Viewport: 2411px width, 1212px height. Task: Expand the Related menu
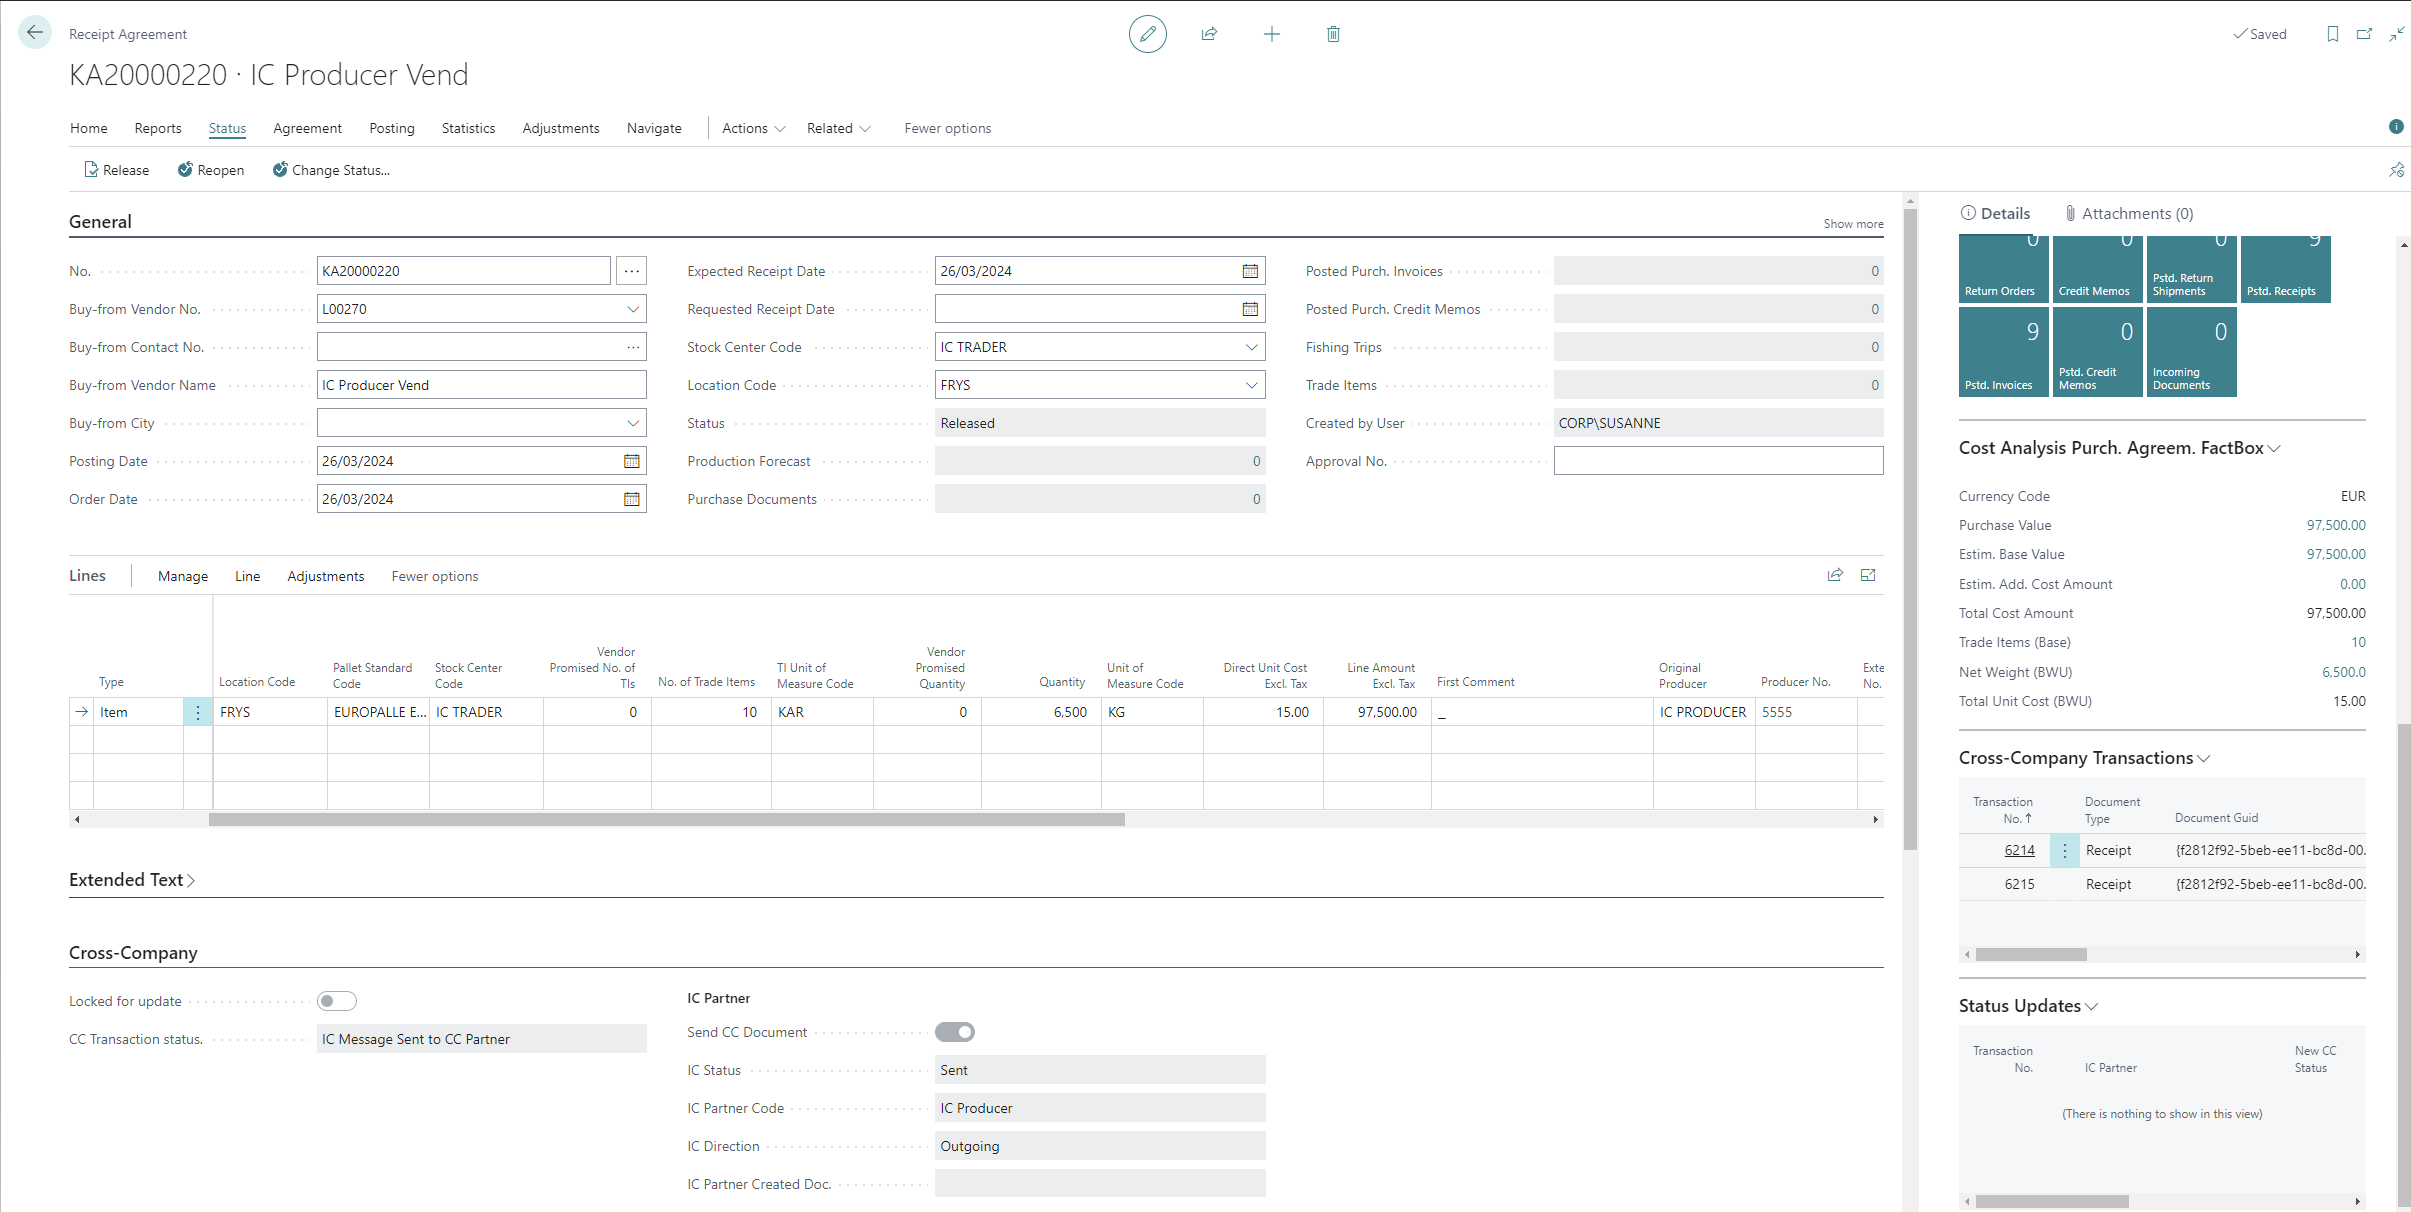pyautogui.click(x=839, y=128)
